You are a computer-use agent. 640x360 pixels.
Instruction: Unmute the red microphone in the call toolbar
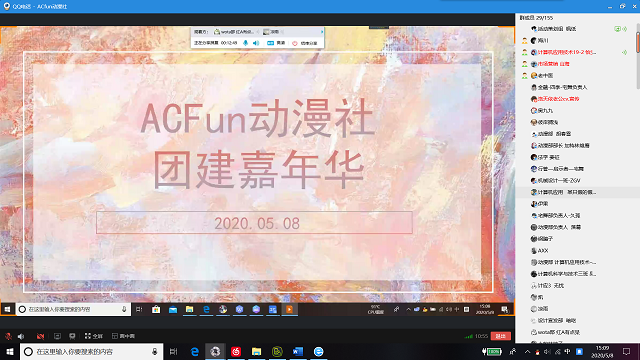coord(8,336)
